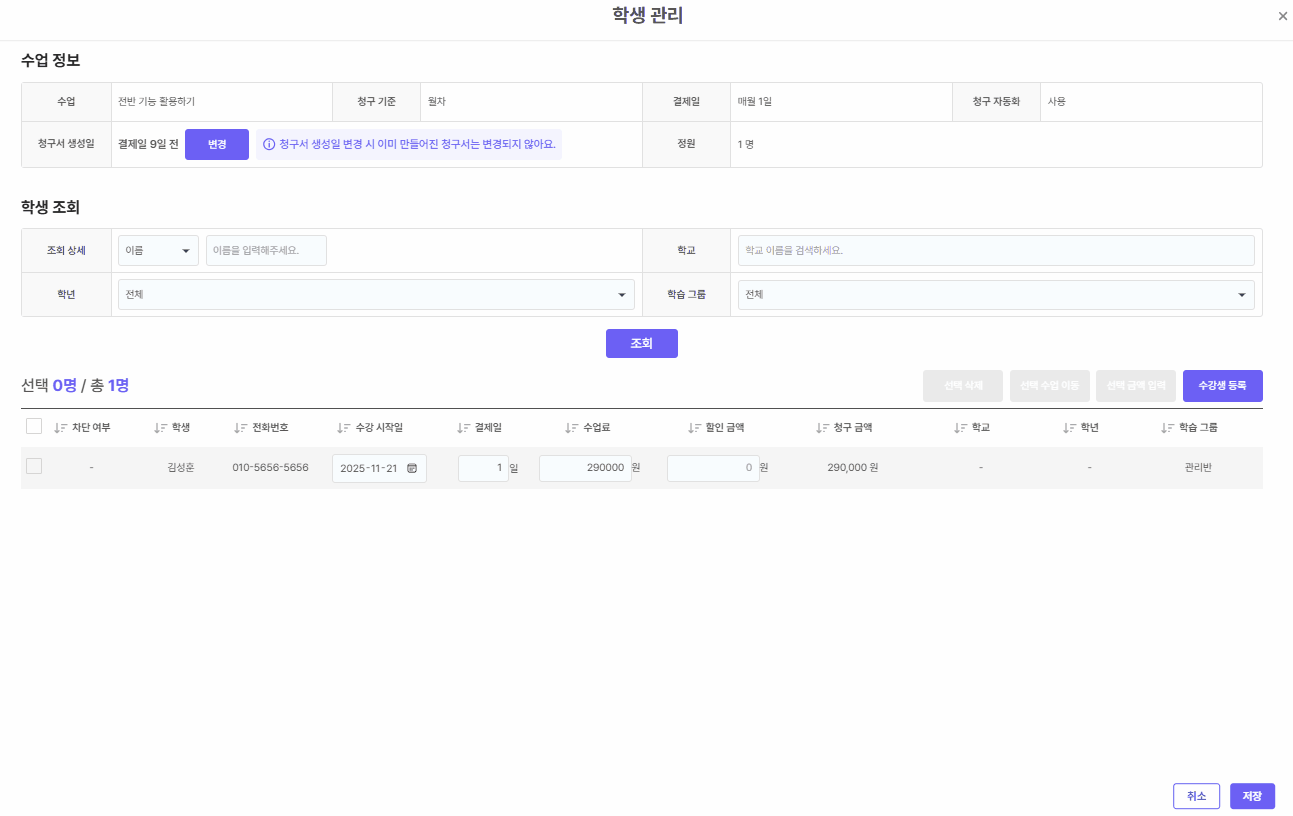This screenshot has width=1293, height=816.
Task: Click the 변경 button for 청구서 생성일
Action: point(217,144)
